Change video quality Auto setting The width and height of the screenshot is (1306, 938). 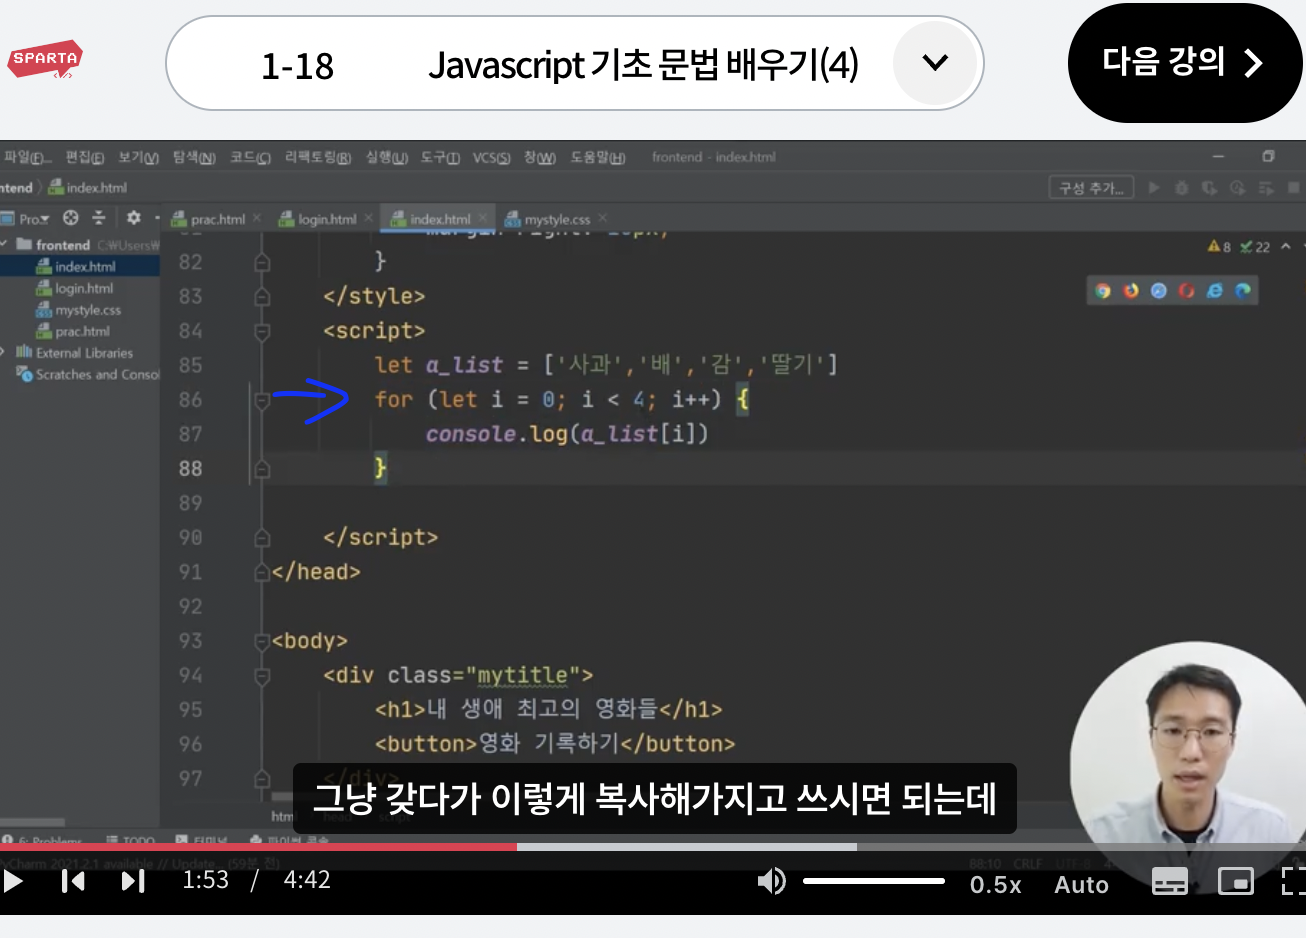pyautogui.click(x=1081, y=885)
